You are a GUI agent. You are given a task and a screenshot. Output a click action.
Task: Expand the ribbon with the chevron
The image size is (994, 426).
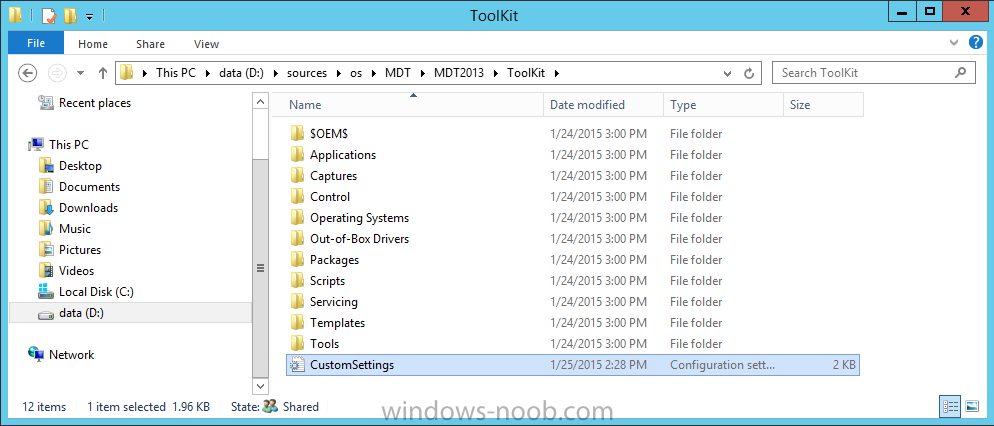(955, 43)
